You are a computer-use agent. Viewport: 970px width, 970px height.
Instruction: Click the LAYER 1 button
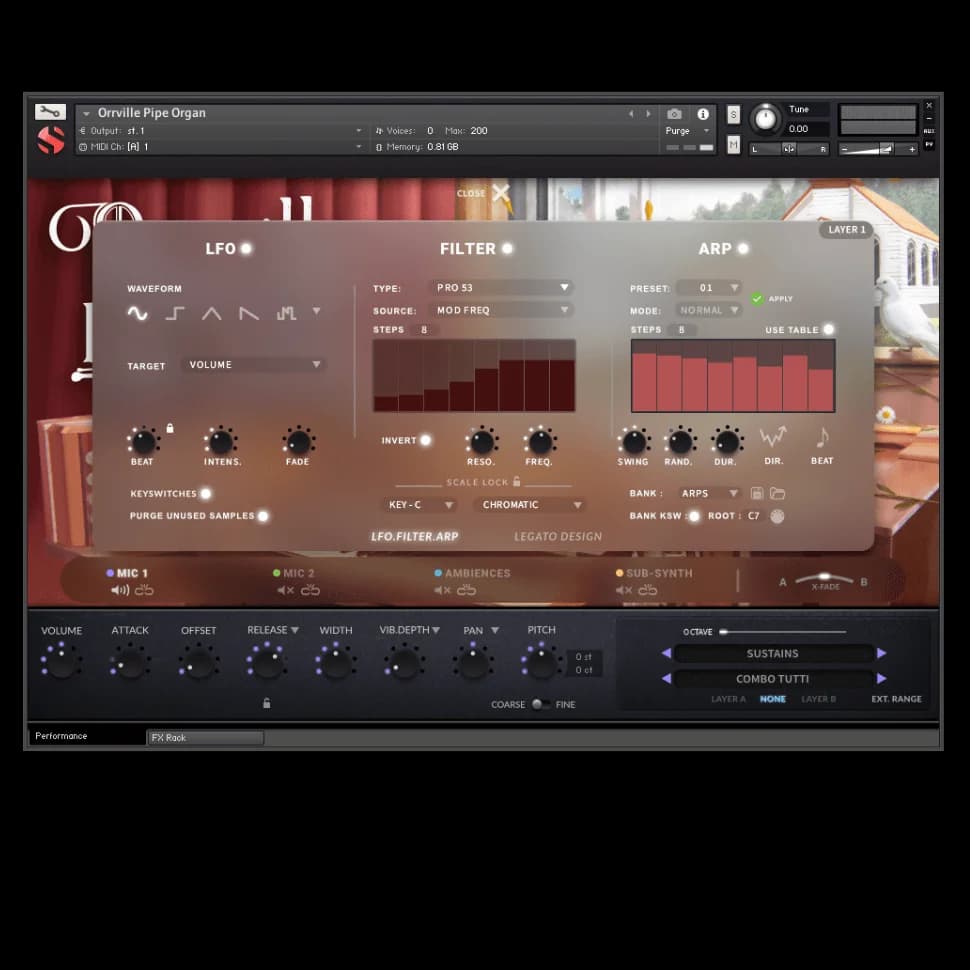click(x=845, y=230)
